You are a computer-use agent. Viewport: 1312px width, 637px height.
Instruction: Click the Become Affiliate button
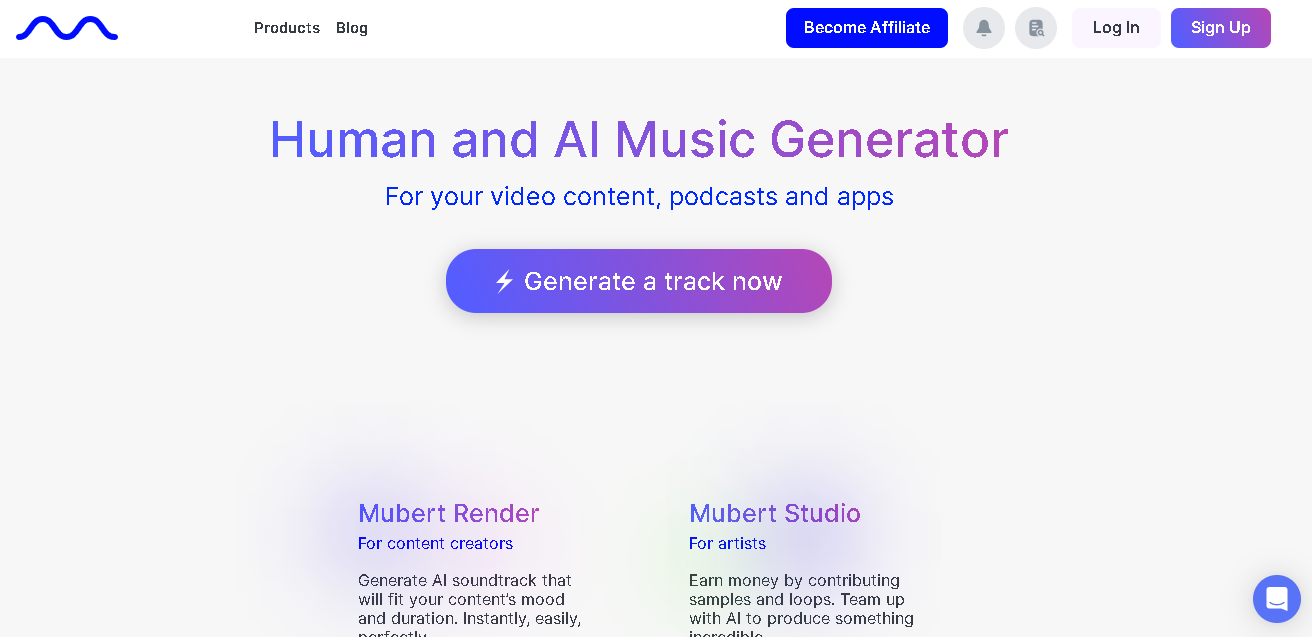coord(867,28)
